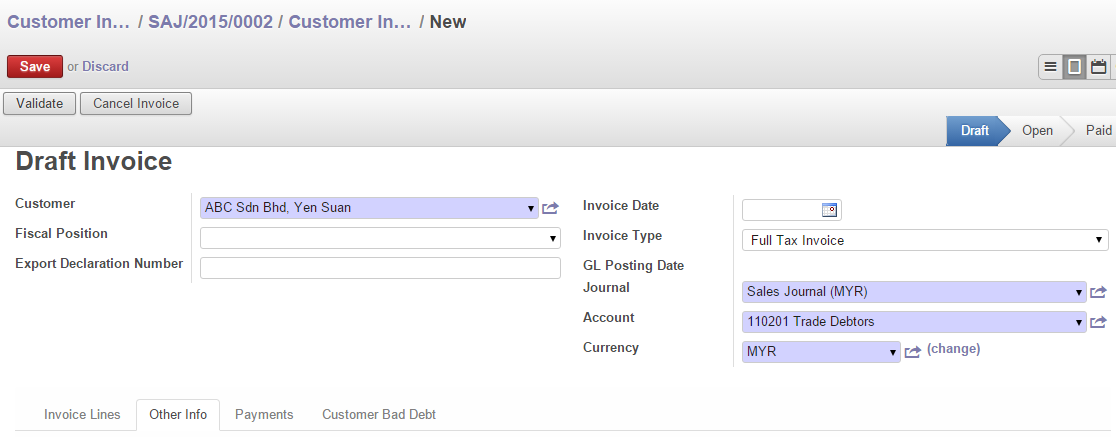
Task: Expand the Customer dropdown
Action: pos(531,209)
